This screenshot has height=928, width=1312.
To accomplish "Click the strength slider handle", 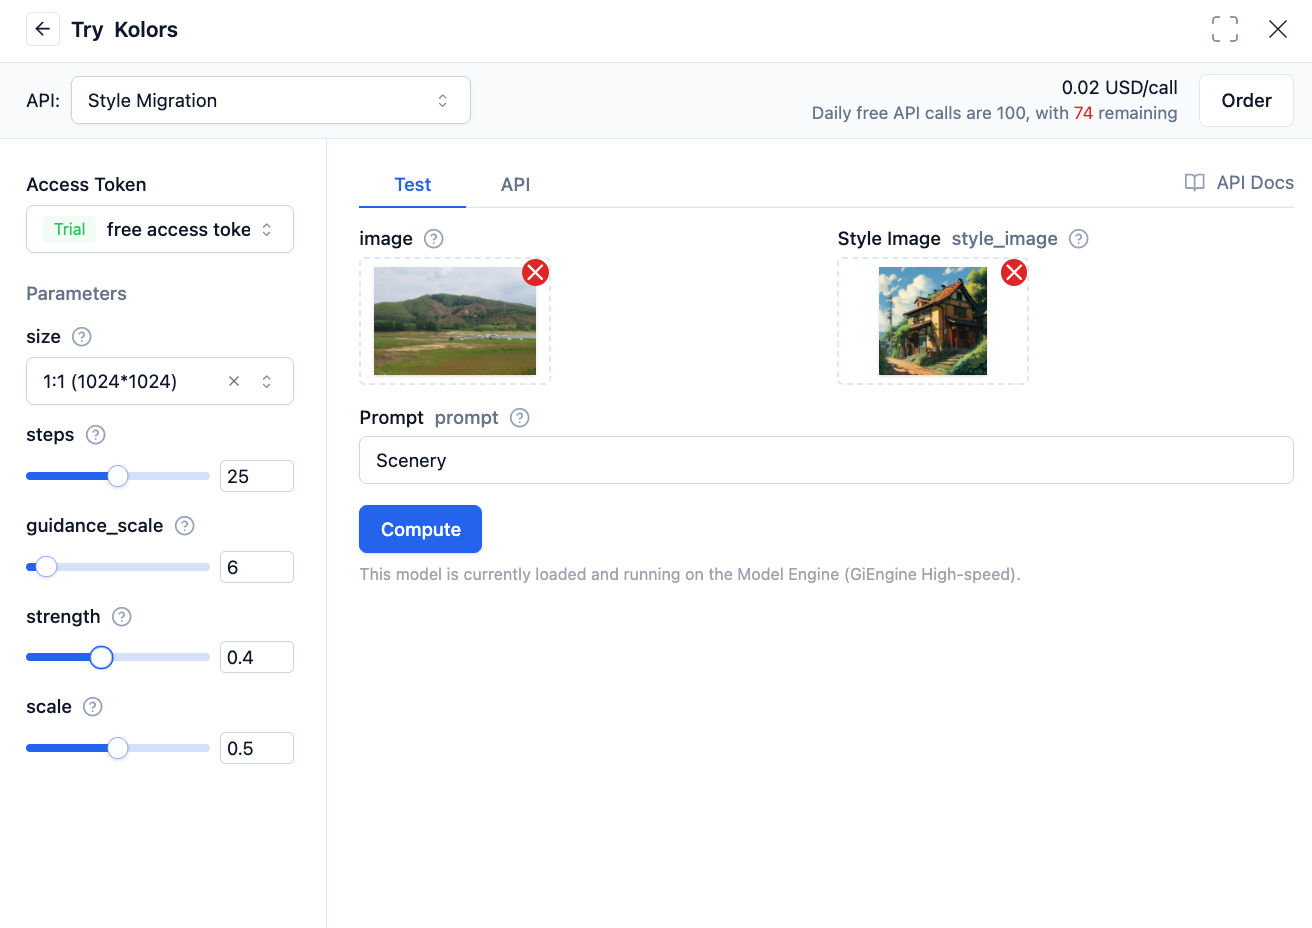I will pyautogui.click(x=101, y=657).
